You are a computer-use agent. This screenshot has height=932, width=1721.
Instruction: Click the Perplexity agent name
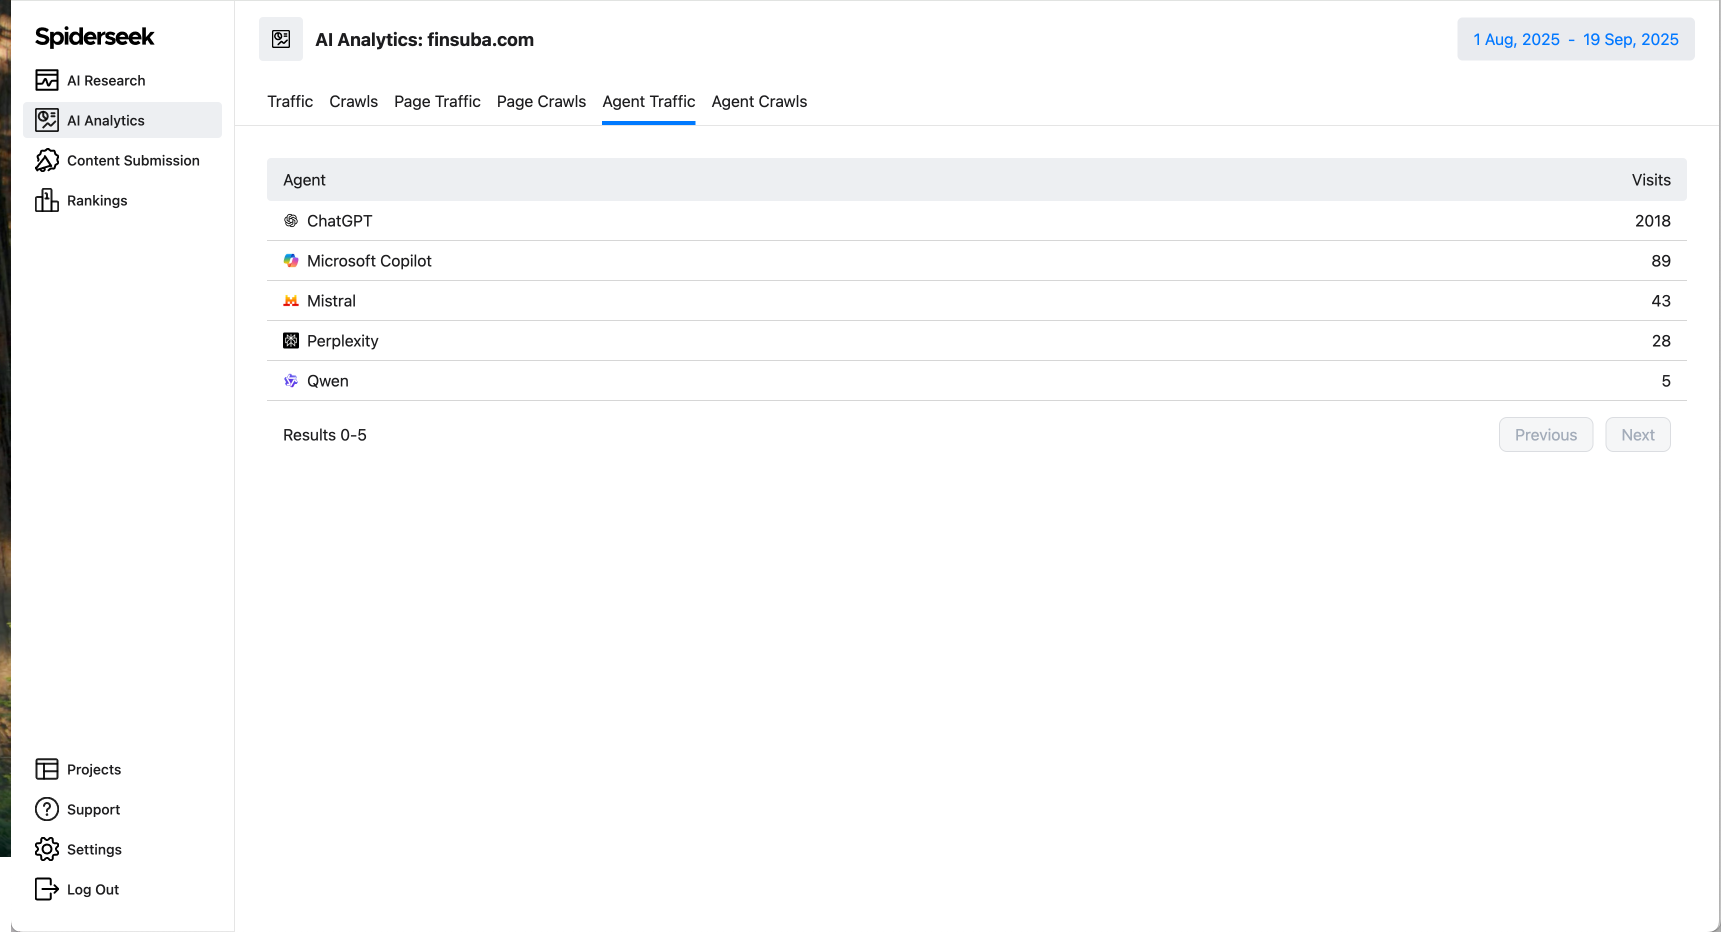click(x=342, y=341)
